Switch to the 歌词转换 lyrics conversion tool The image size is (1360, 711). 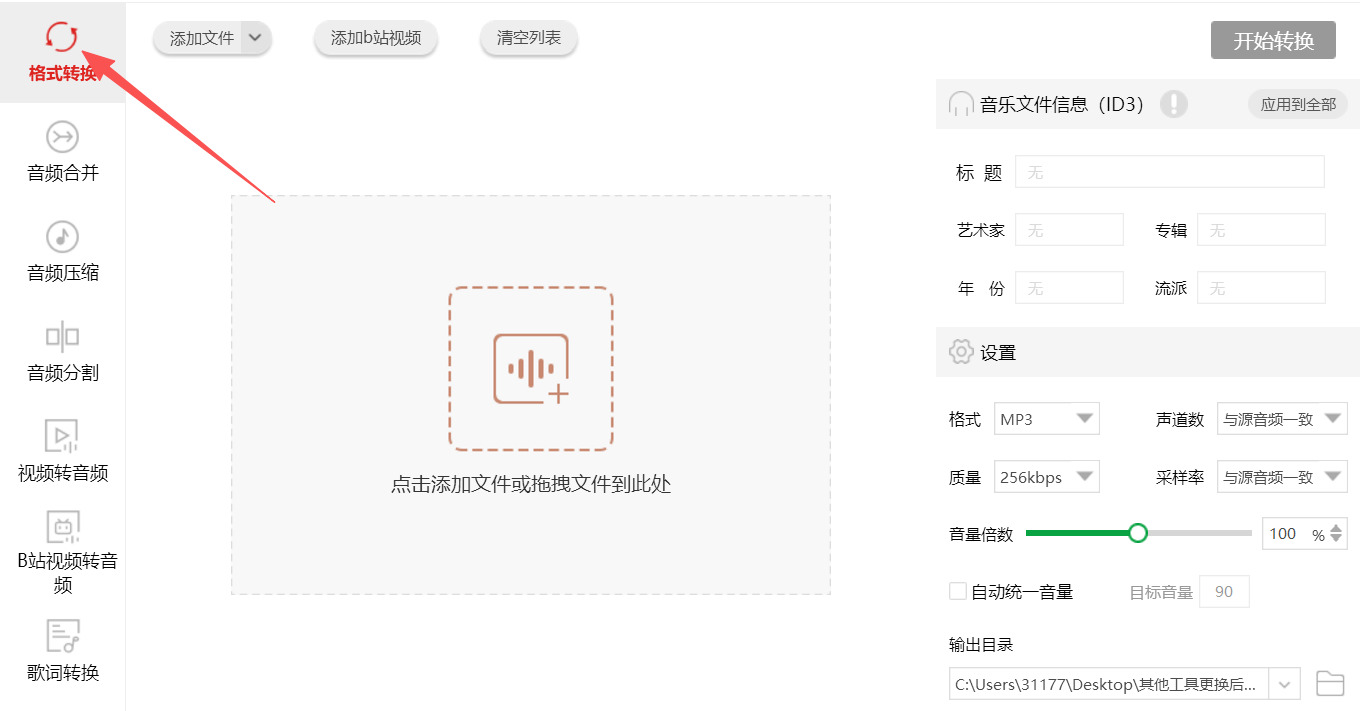pyautogui.click(x=62, y=650)
